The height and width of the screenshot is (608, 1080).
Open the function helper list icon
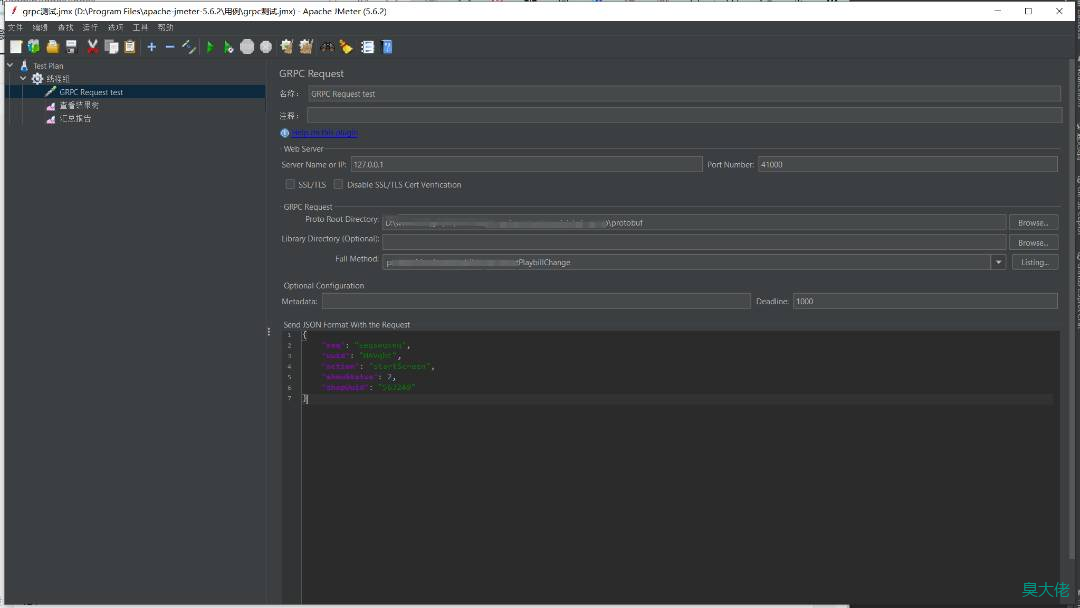click(x=368, y=47)
